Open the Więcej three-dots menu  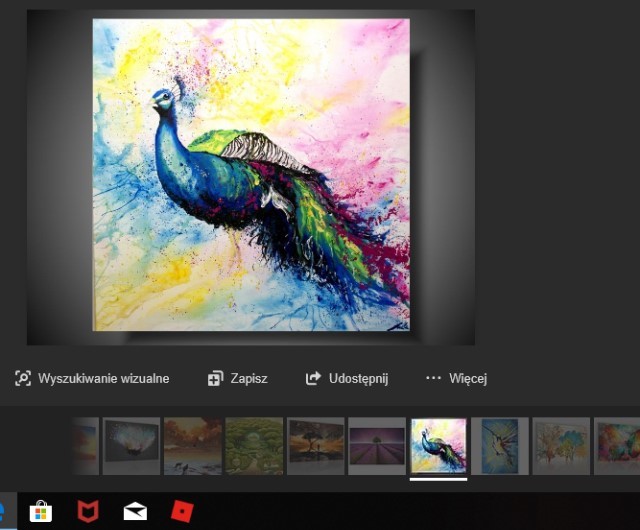433,378
